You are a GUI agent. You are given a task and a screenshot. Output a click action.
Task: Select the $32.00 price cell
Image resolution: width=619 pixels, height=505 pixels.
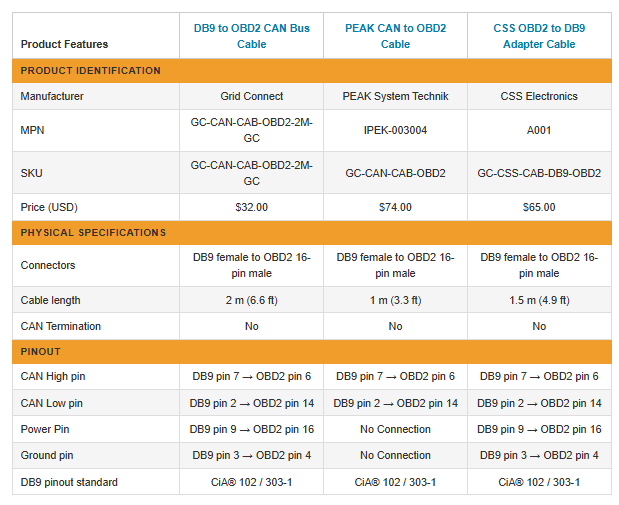pyautogui.click(x=251, y=207)
